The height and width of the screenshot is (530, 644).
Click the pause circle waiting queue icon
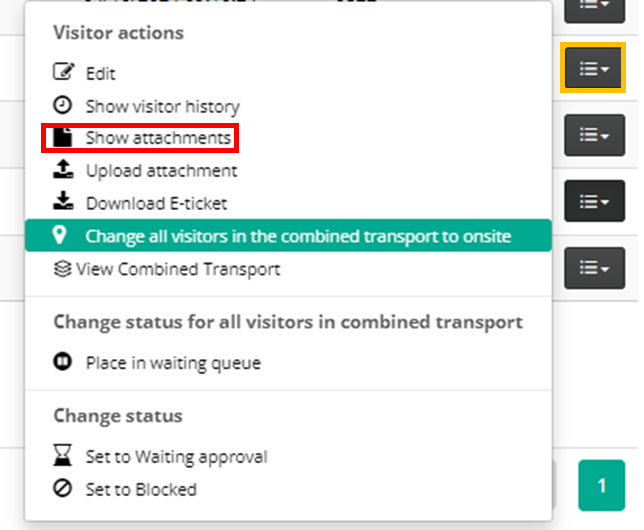click(x=63, y=362)
